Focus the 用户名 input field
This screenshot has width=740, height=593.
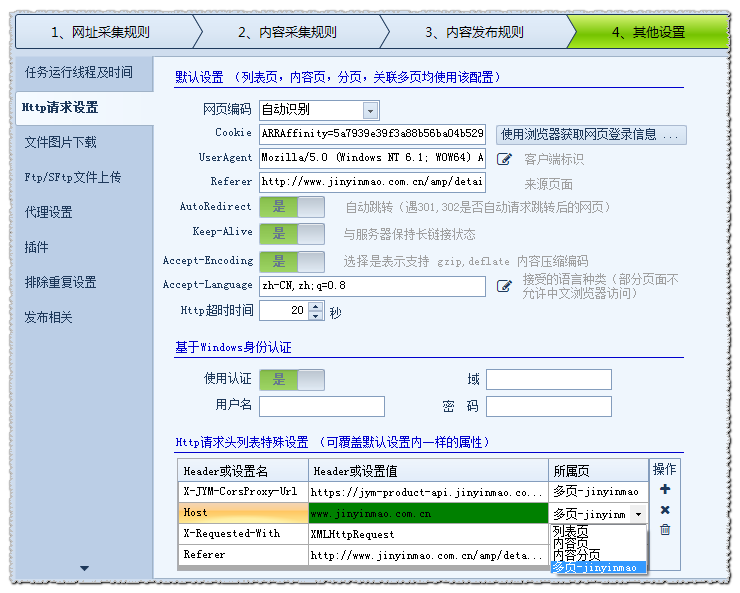tap(322, 407)
